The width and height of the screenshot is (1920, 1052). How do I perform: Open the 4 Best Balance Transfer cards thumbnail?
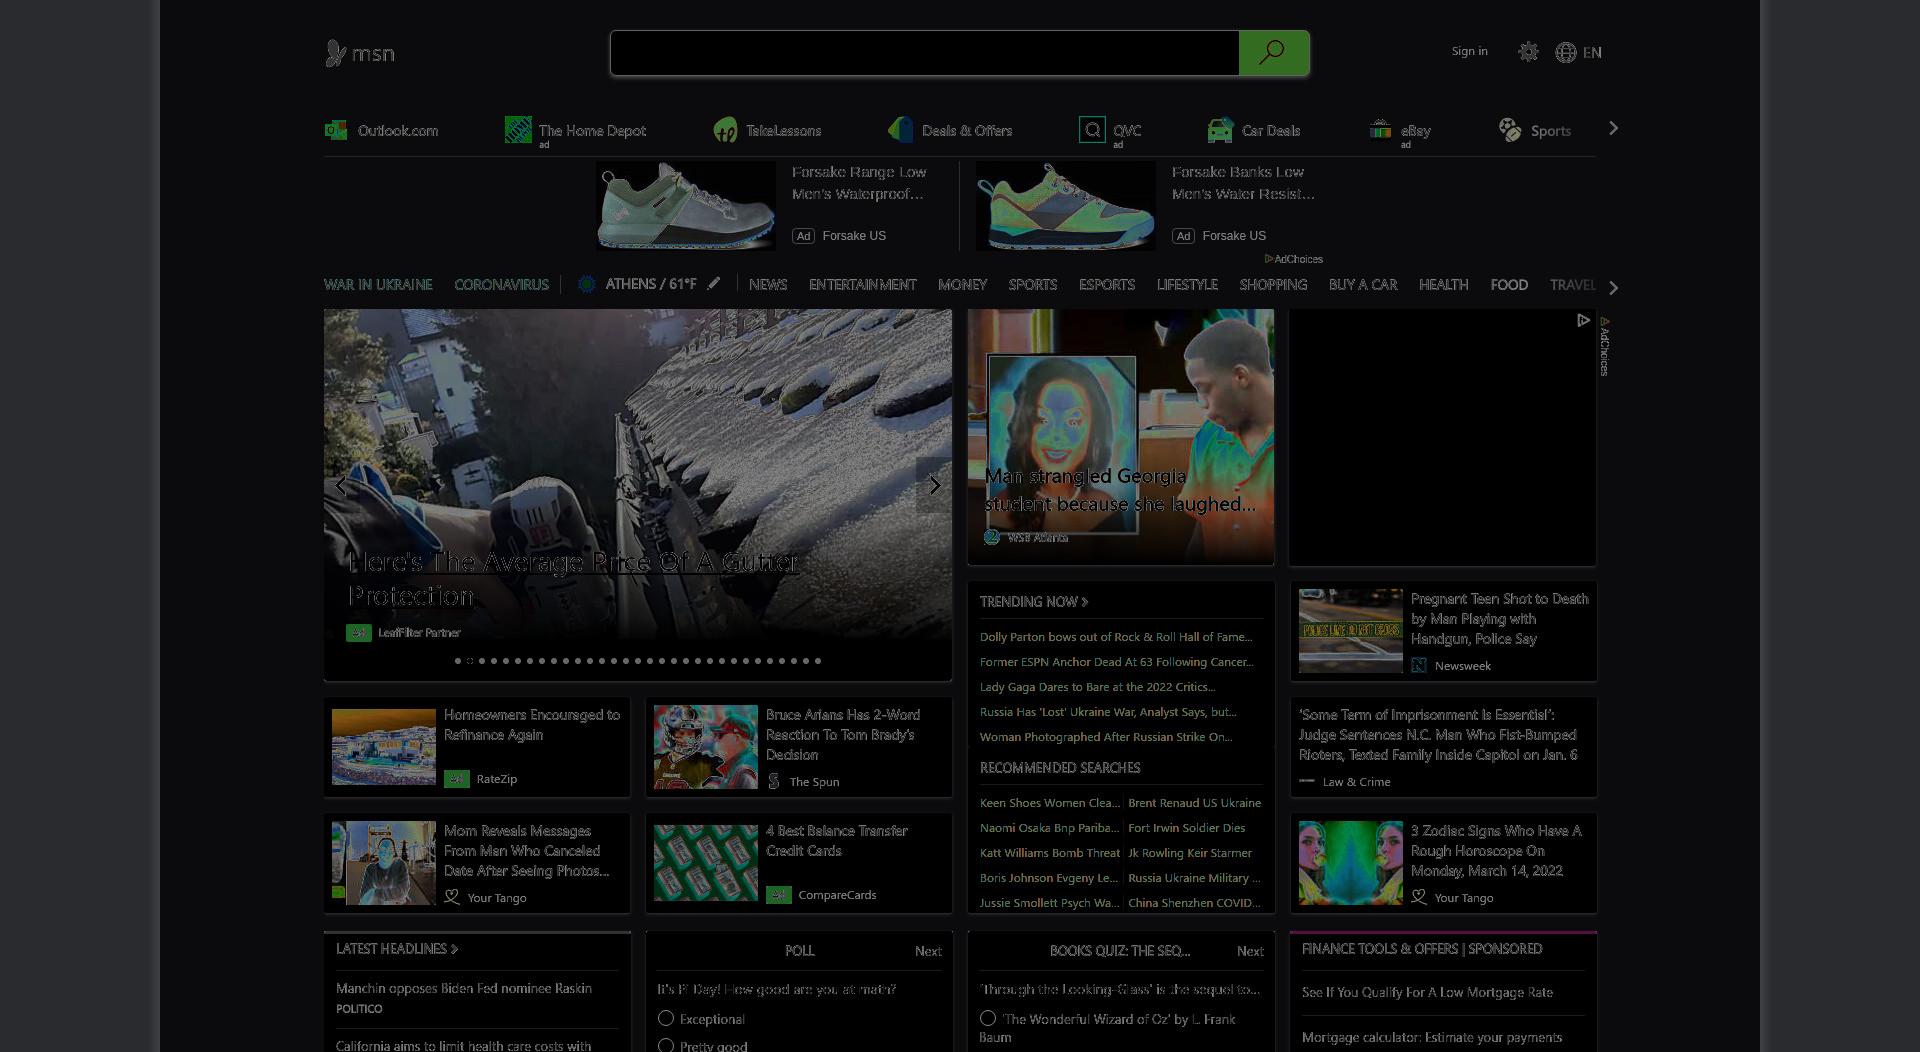[706, 863]
